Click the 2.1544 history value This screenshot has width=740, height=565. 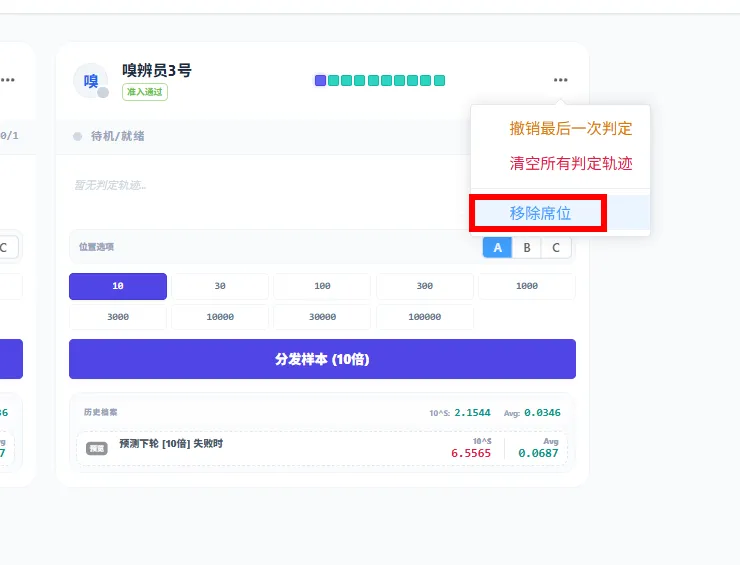tap(472, 413)
